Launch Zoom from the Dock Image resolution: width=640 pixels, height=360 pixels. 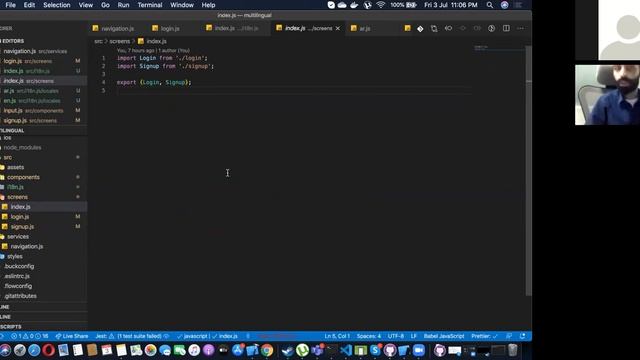coord(418,350)
